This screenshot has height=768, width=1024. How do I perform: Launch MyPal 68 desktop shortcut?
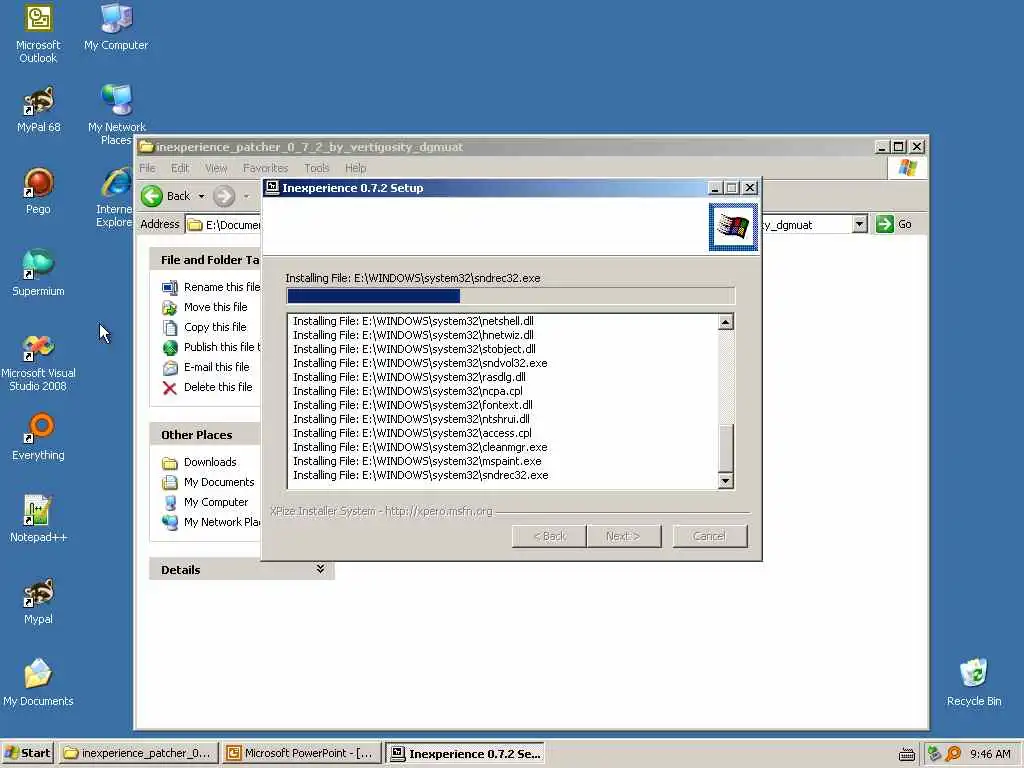click(38, 109)
